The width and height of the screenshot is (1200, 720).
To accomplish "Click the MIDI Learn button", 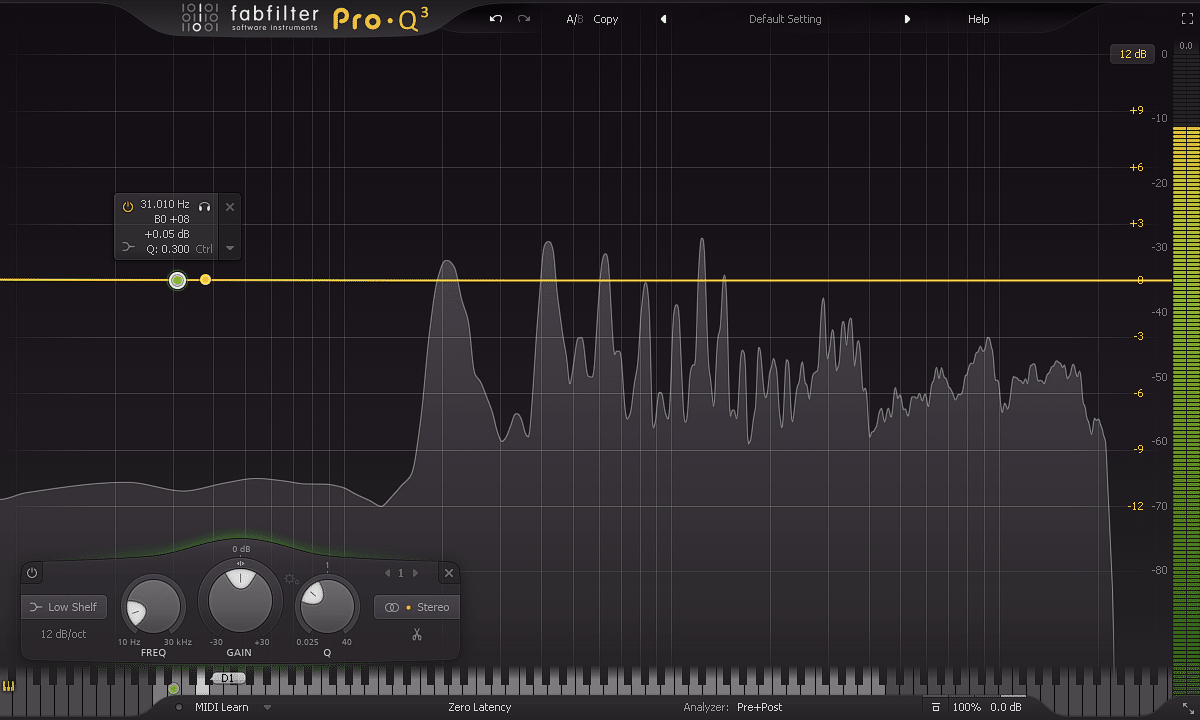I will click(222, 707).
